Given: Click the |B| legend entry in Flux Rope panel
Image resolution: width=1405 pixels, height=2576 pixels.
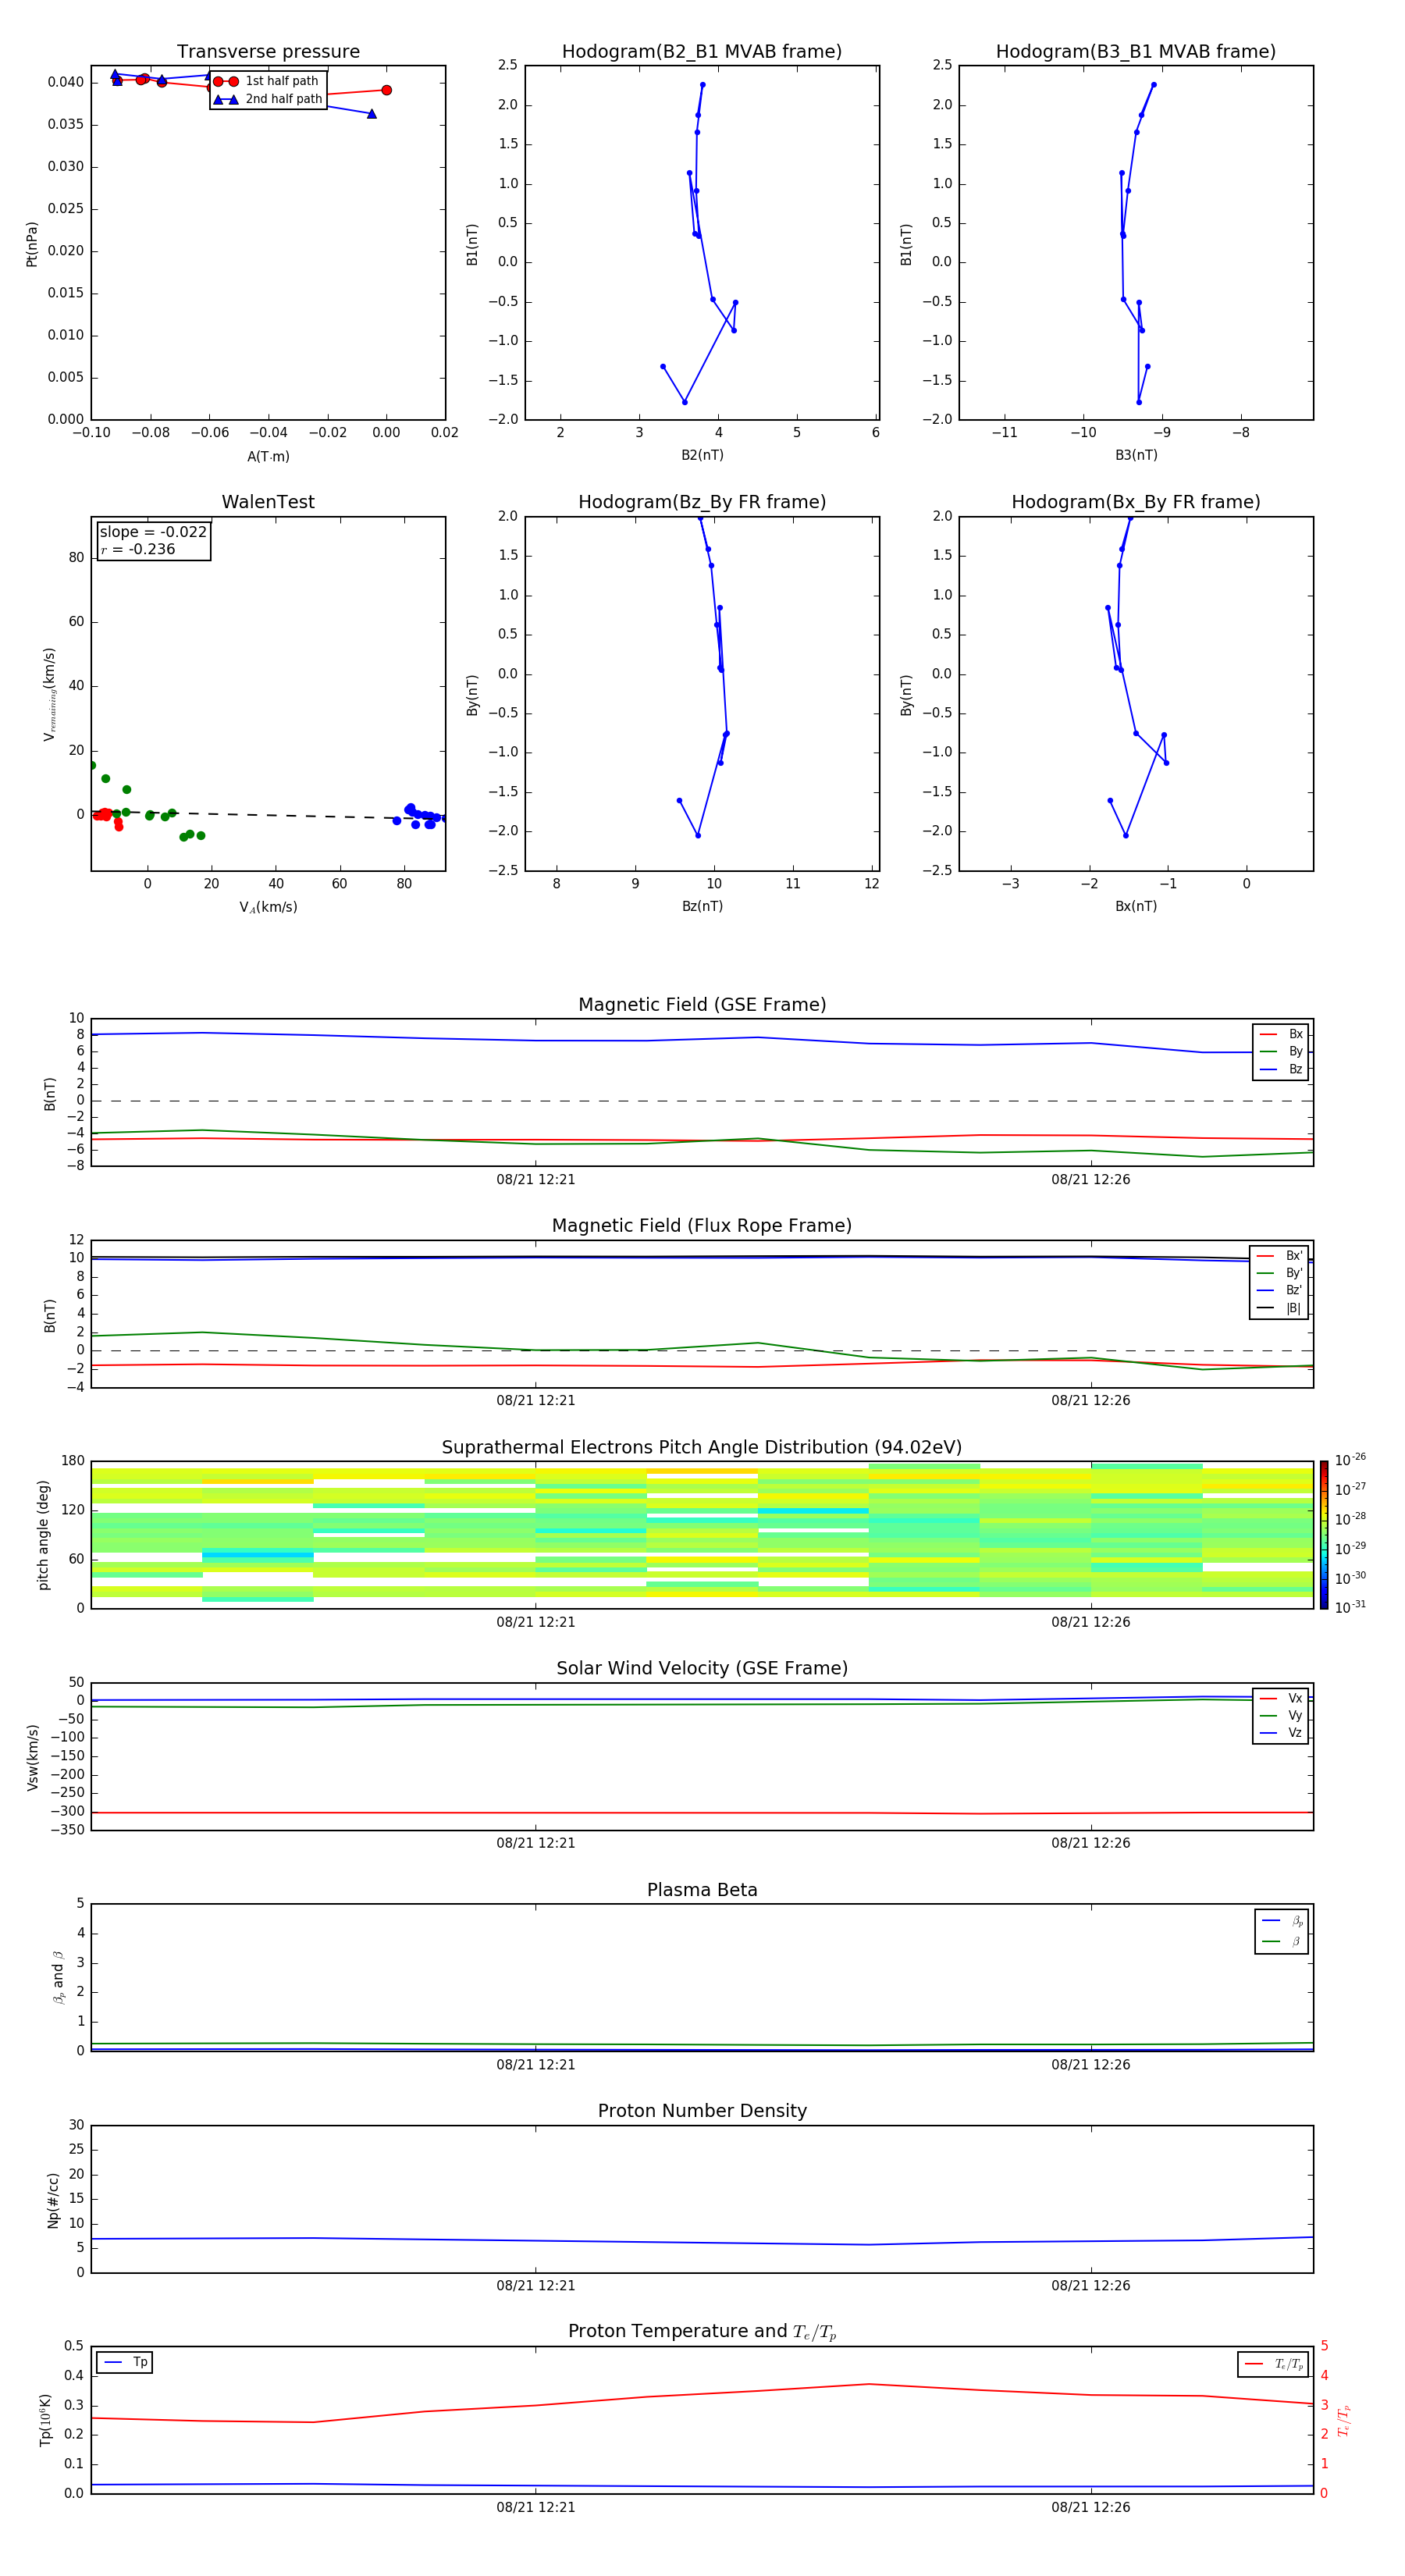Looking at the screenshot, I should tap(1280, 1308).
